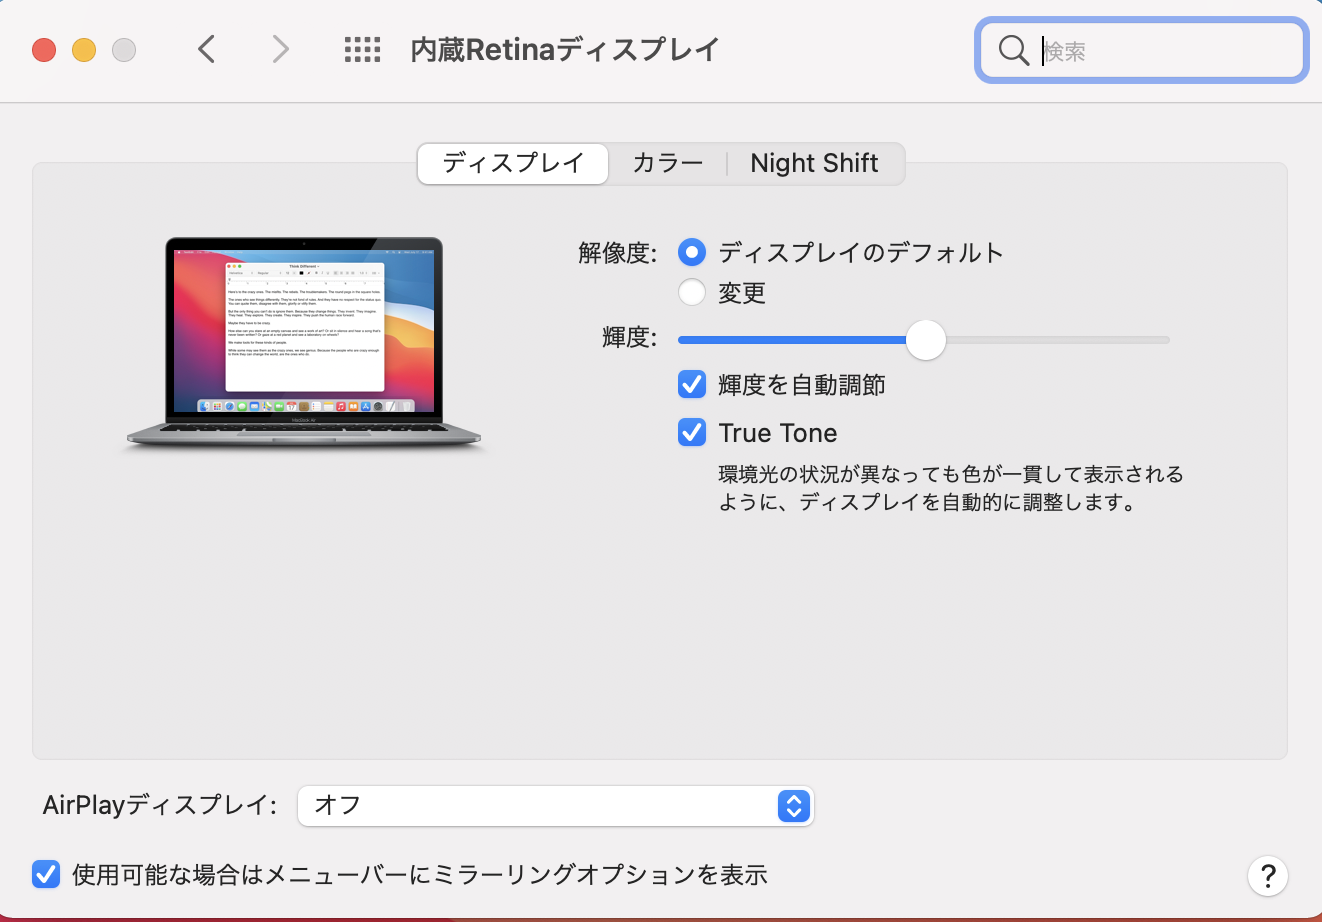Toggle the mirroring options menu bar checkbox
This screenshot has height=922, width=1322.
(46, 874)
